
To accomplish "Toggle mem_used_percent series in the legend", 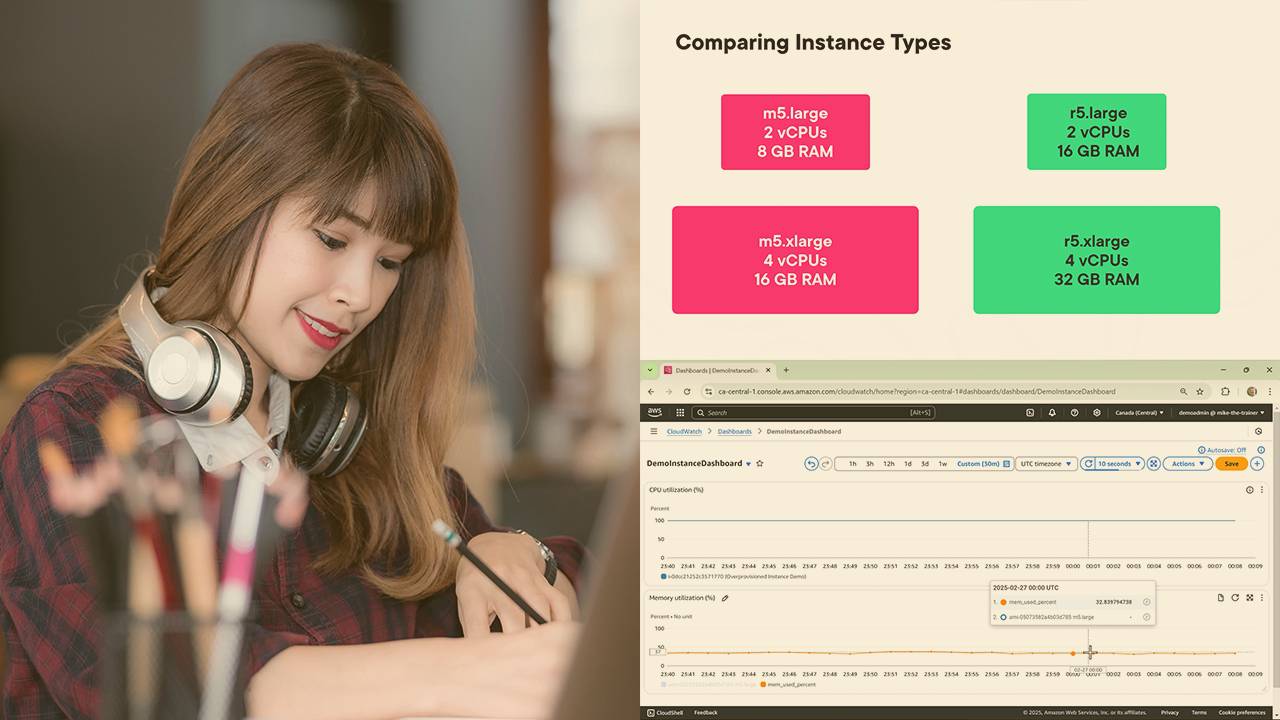I will point(790,685).
